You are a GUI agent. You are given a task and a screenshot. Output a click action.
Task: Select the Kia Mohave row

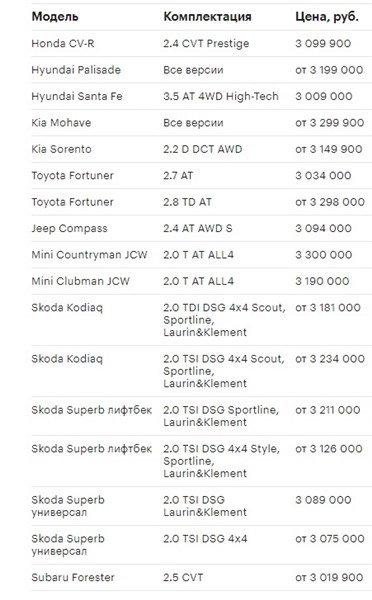201,123
